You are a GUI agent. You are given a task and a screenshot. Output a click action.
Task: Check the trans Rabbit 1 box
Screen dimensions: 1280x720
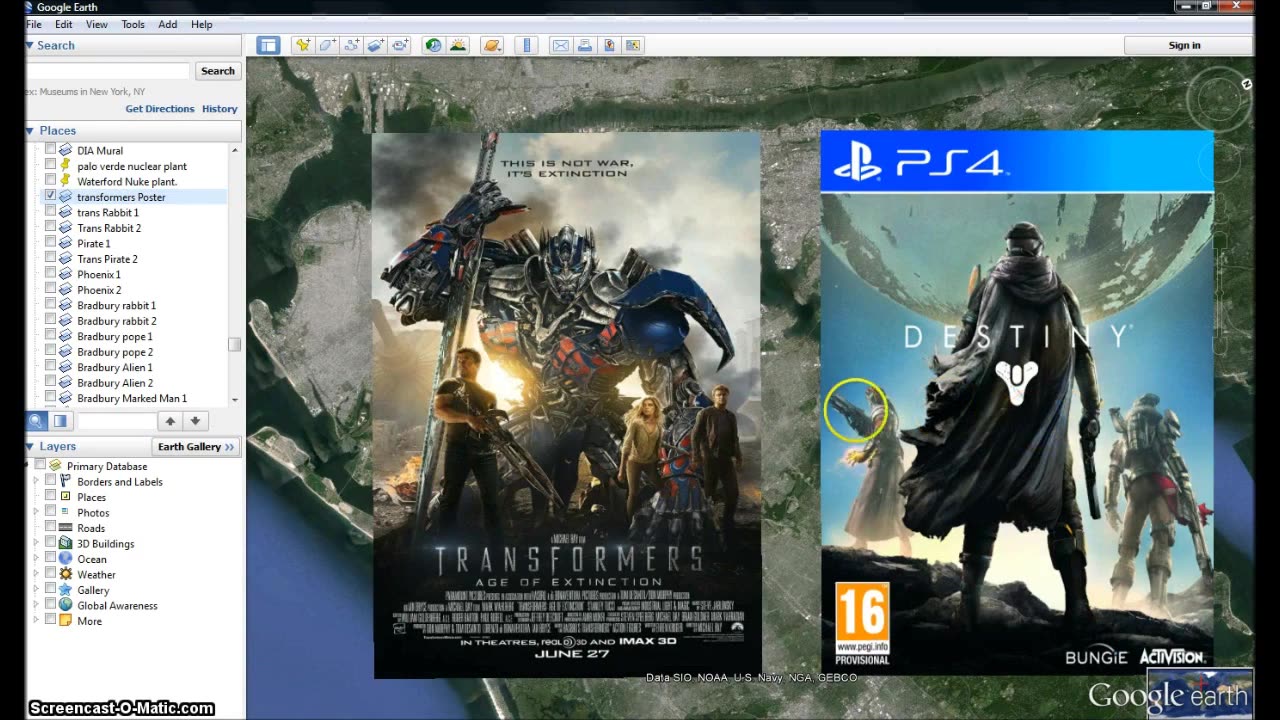pos(51,212)
